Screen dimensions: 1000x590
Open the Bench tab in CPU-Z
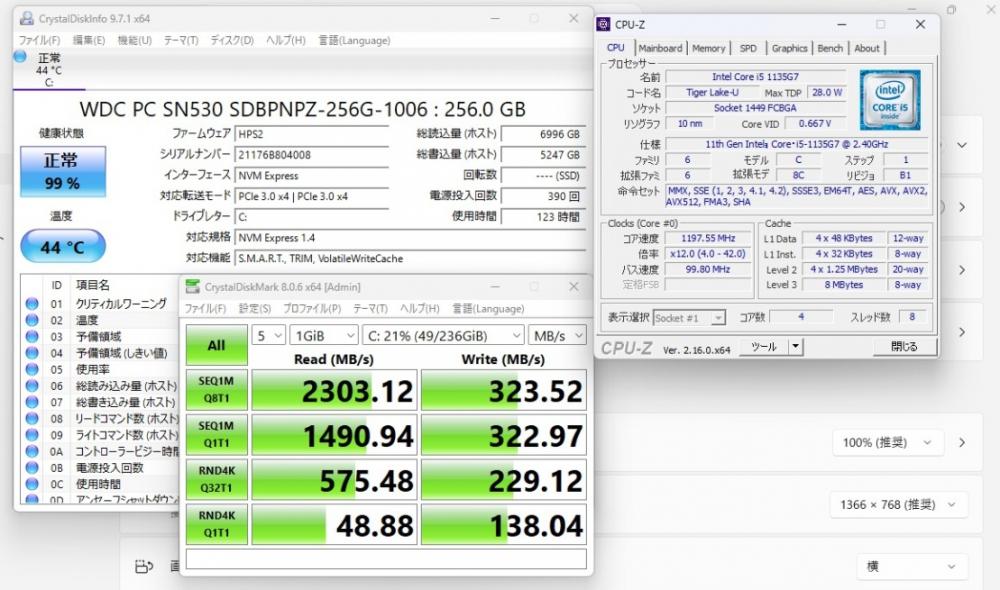830,48
